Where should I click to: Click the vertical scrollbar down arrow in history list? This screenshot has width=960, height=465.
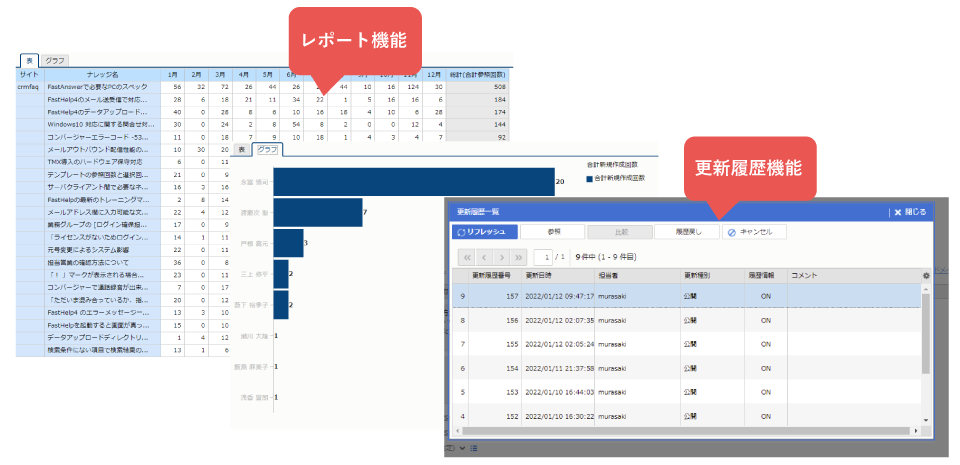(926, 420)
